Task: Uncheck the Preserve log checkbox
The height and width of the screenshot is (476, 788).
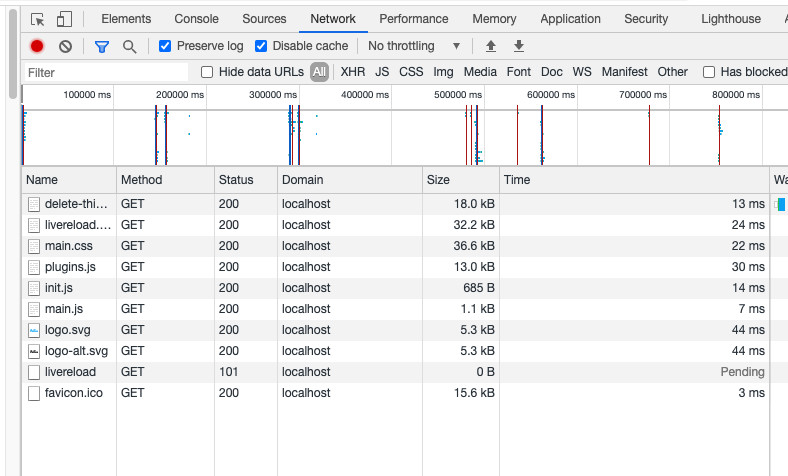Action: coord(165,46)
